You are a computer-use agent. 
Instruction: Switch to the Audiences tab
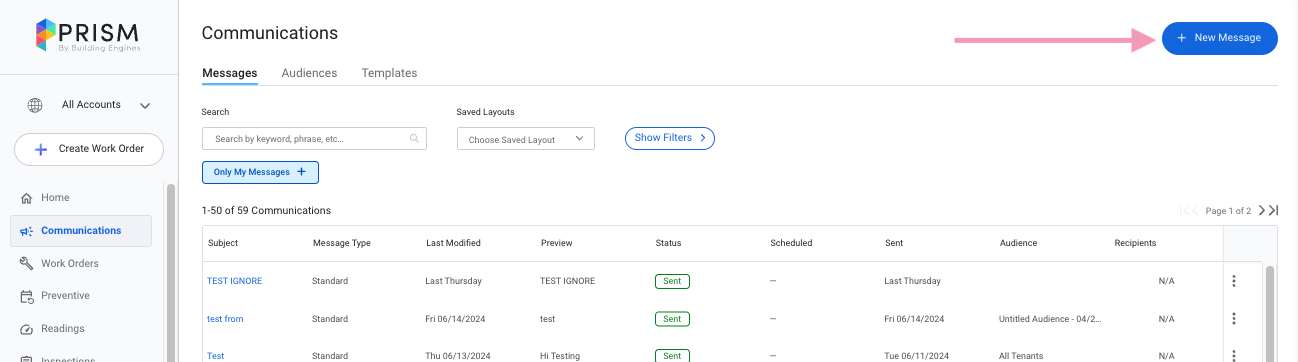coord(309,73)
